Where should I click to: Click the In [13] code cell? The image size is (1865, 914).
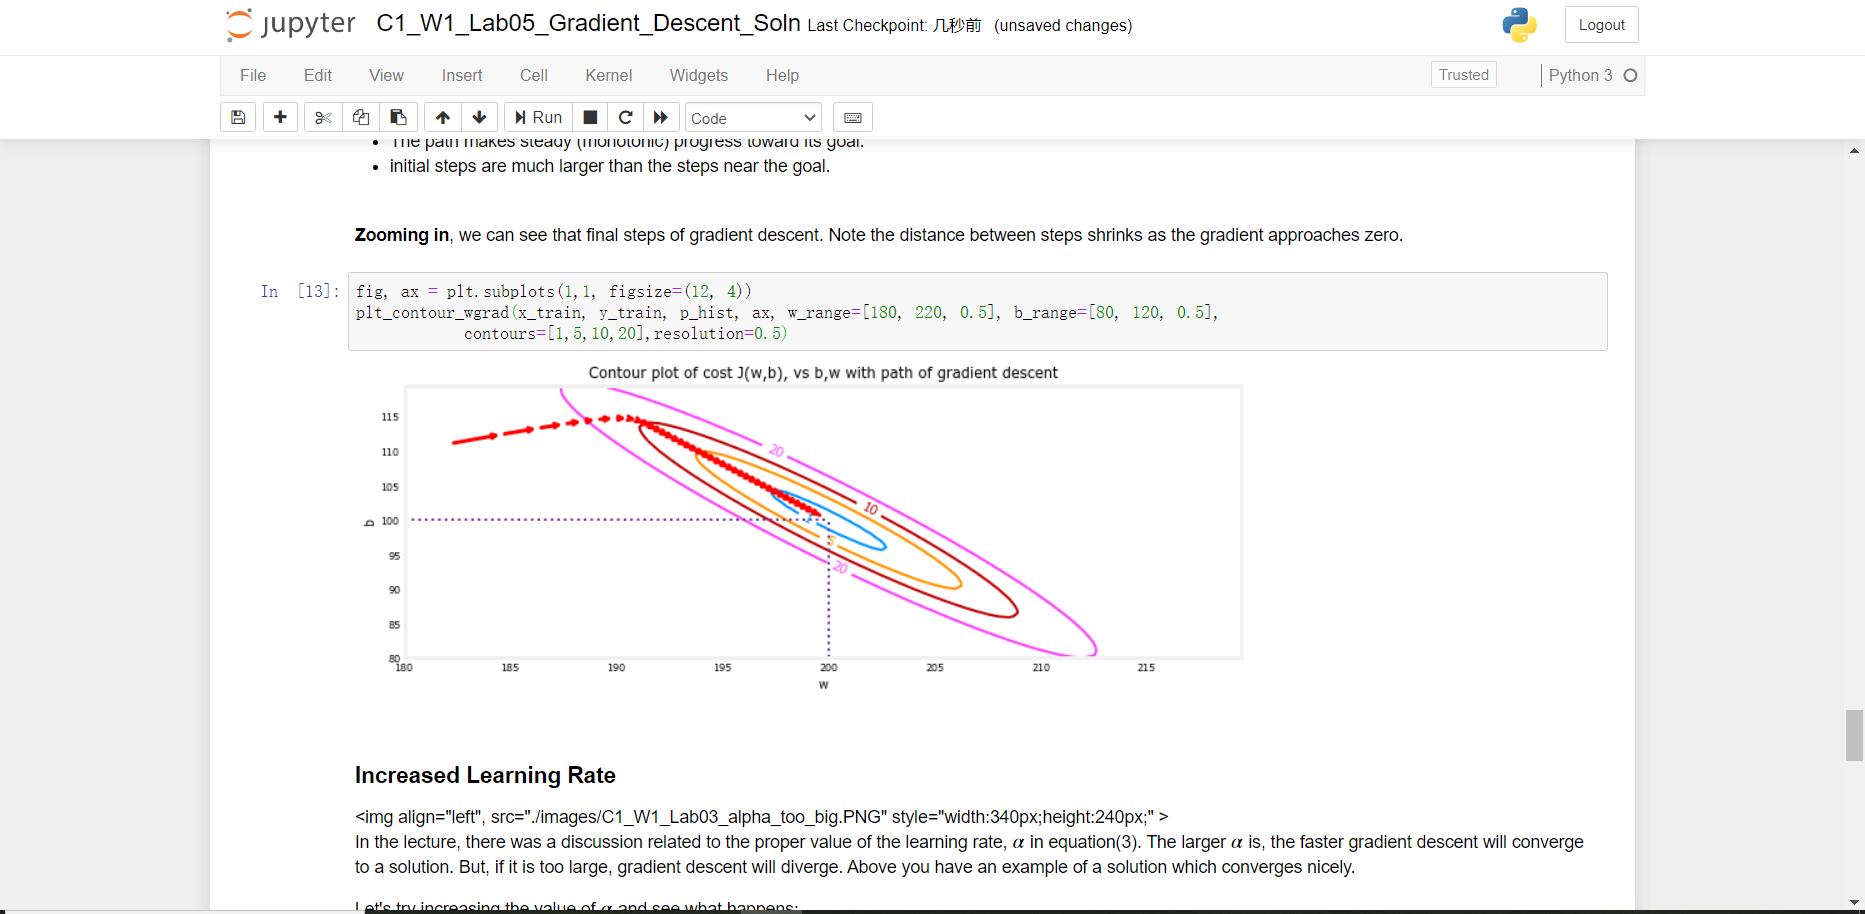(x=800, y=312)
